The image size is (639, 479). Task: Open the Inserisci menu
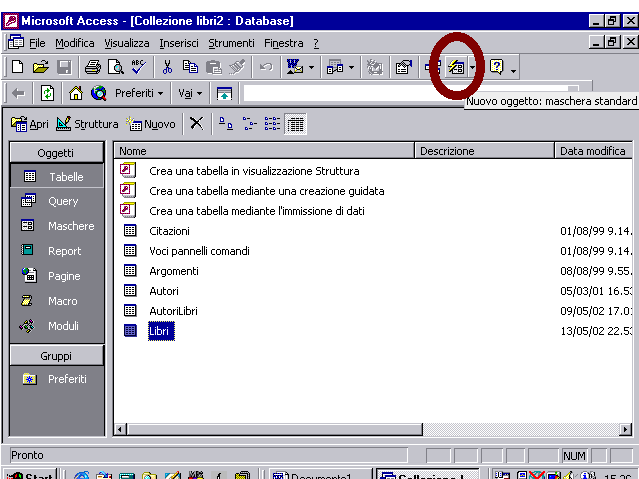(179, 43)
